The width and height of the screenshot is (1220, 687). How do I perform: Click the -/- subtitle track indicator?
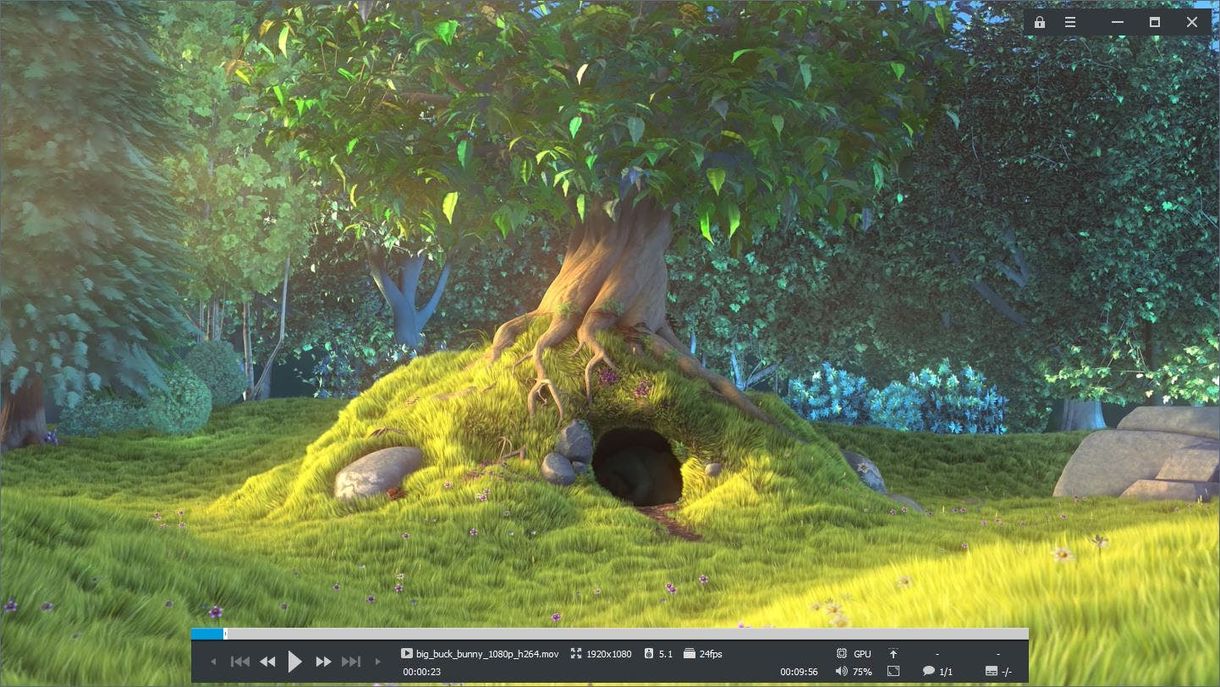coord(1007,672)
